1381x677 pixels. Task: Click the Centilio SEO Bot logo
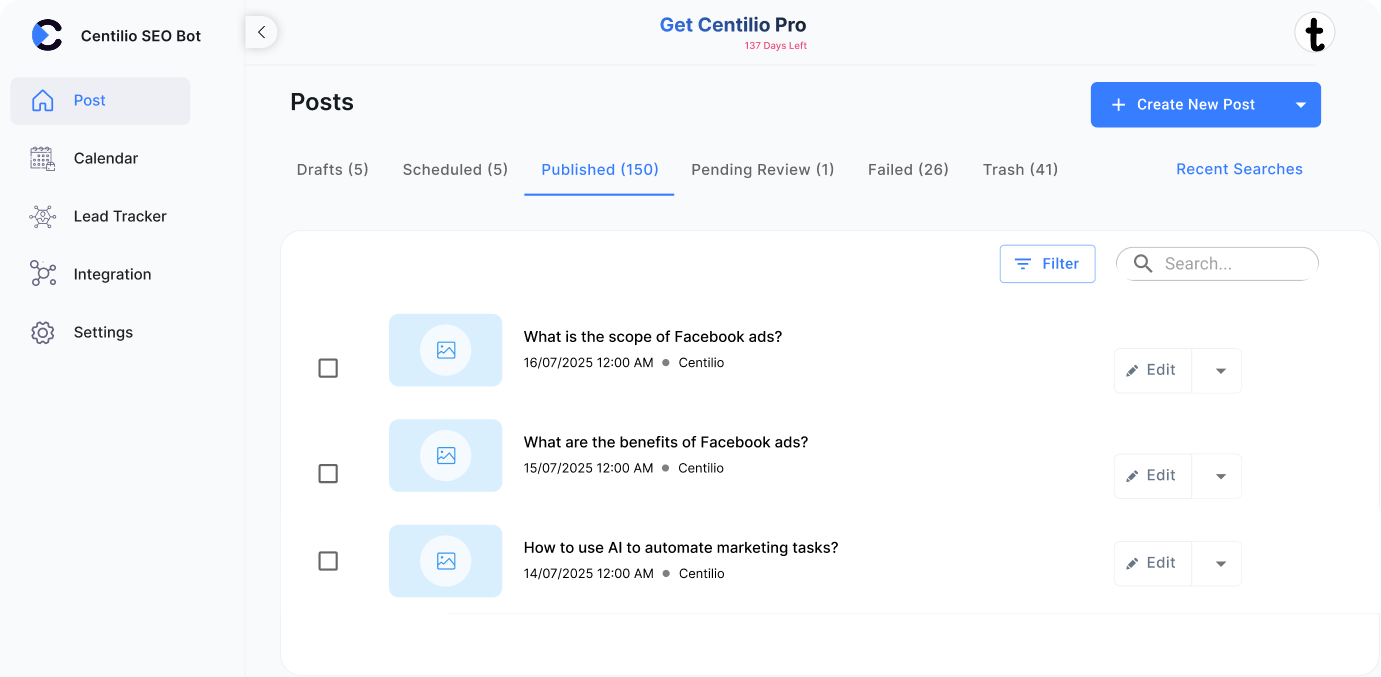pos(47,35)
